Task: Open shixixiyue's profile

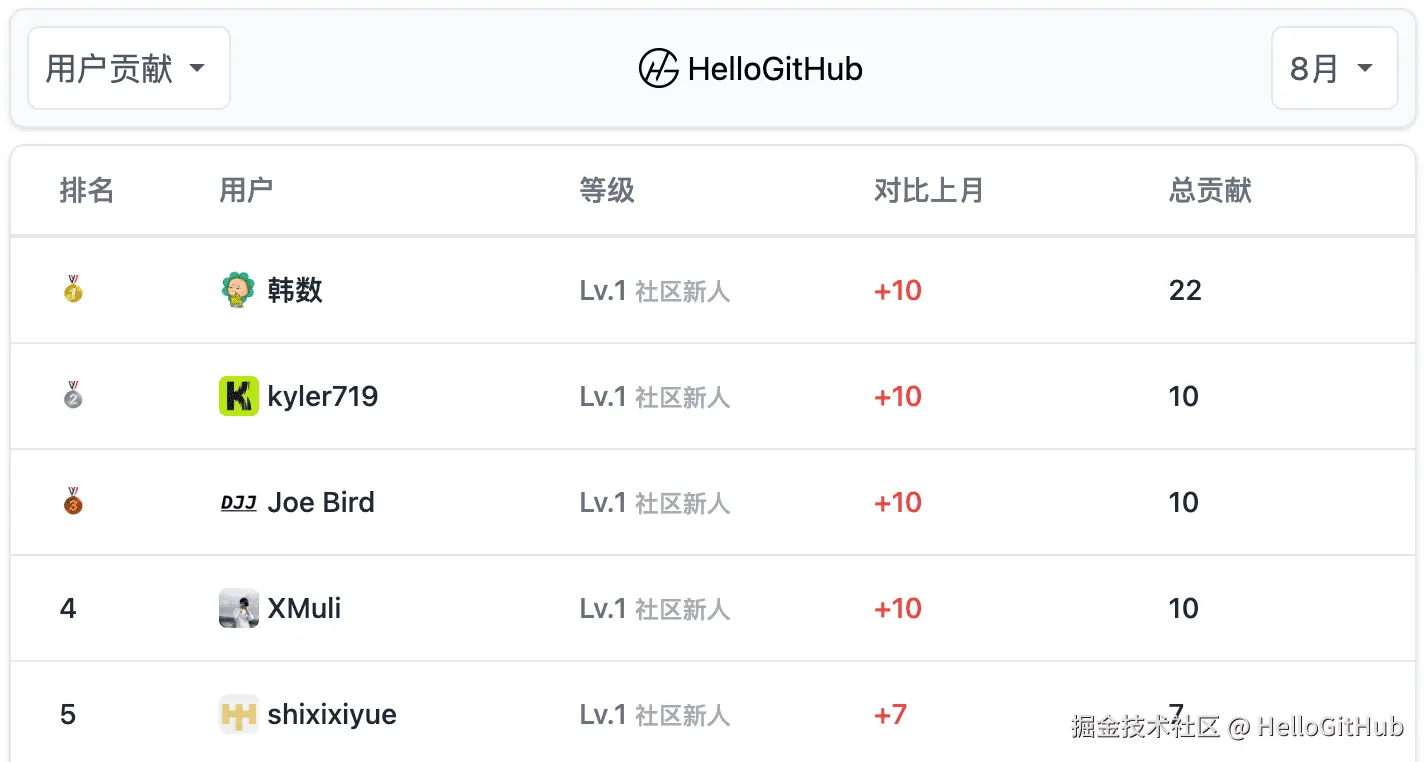Action: [x=332, y=714]
